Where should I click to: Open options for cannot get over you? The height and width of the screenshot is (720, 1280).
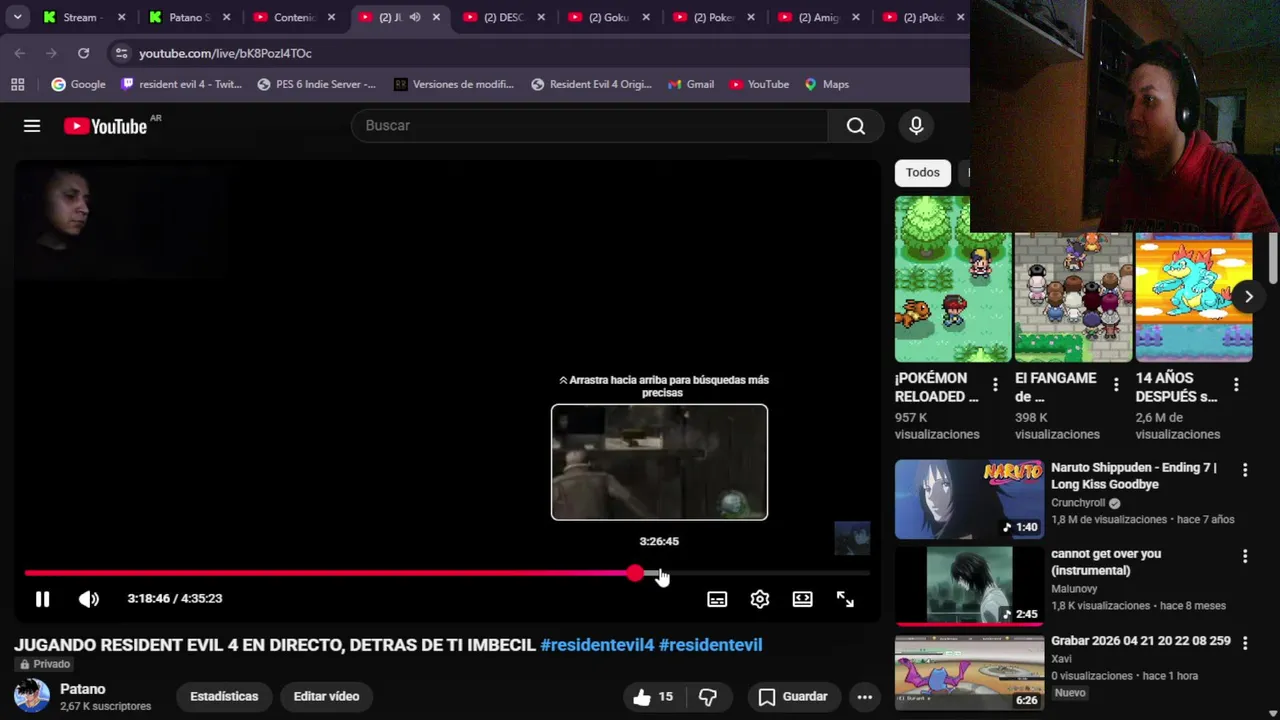tap(1245, 556)
